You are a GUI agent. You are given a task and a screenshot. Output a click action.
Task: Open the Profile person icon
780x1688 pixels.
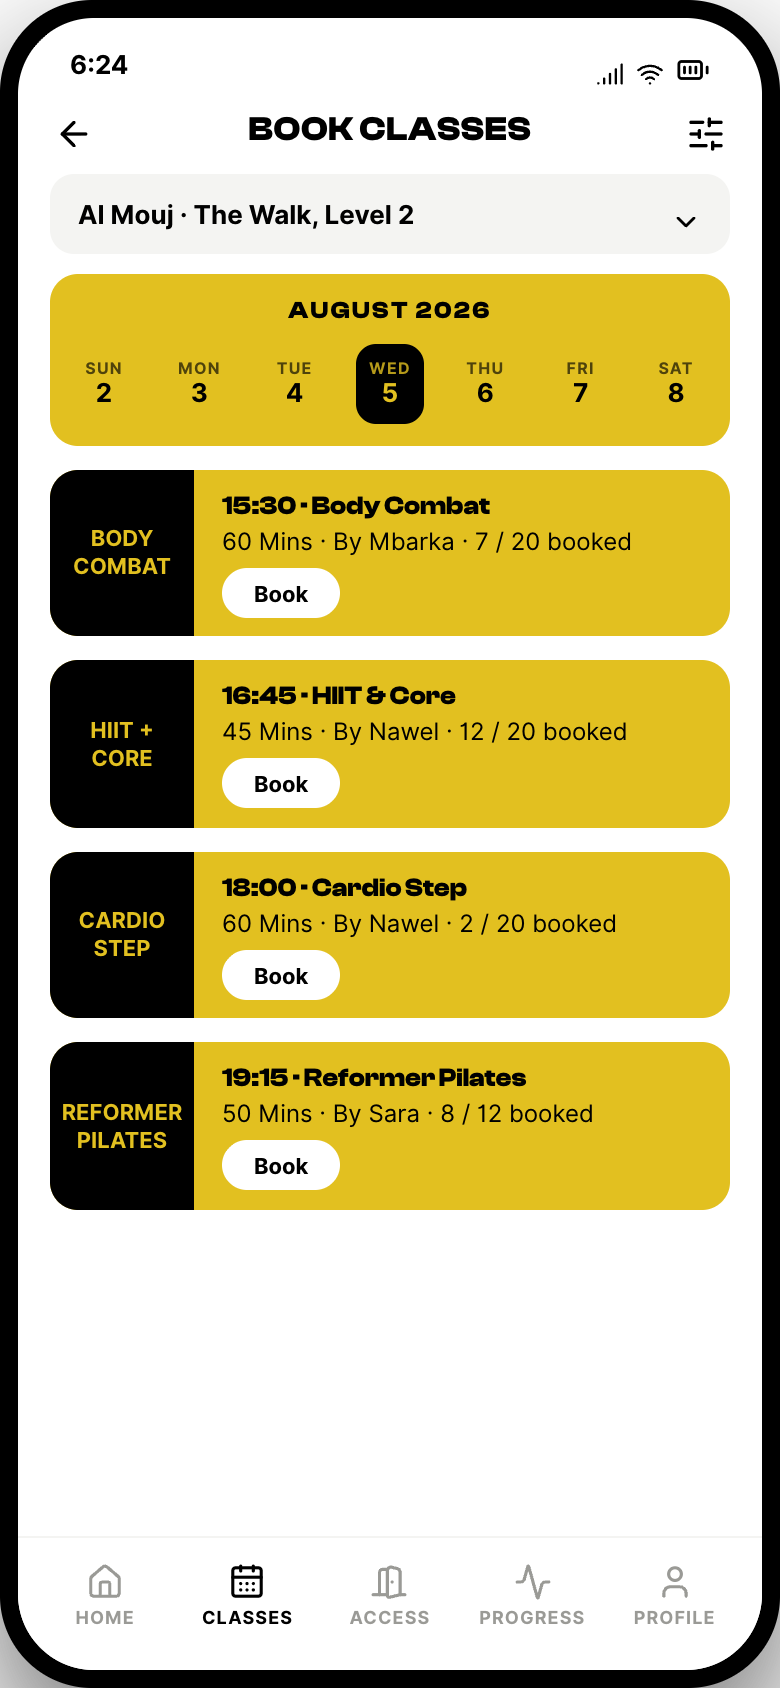point(675,1582)
